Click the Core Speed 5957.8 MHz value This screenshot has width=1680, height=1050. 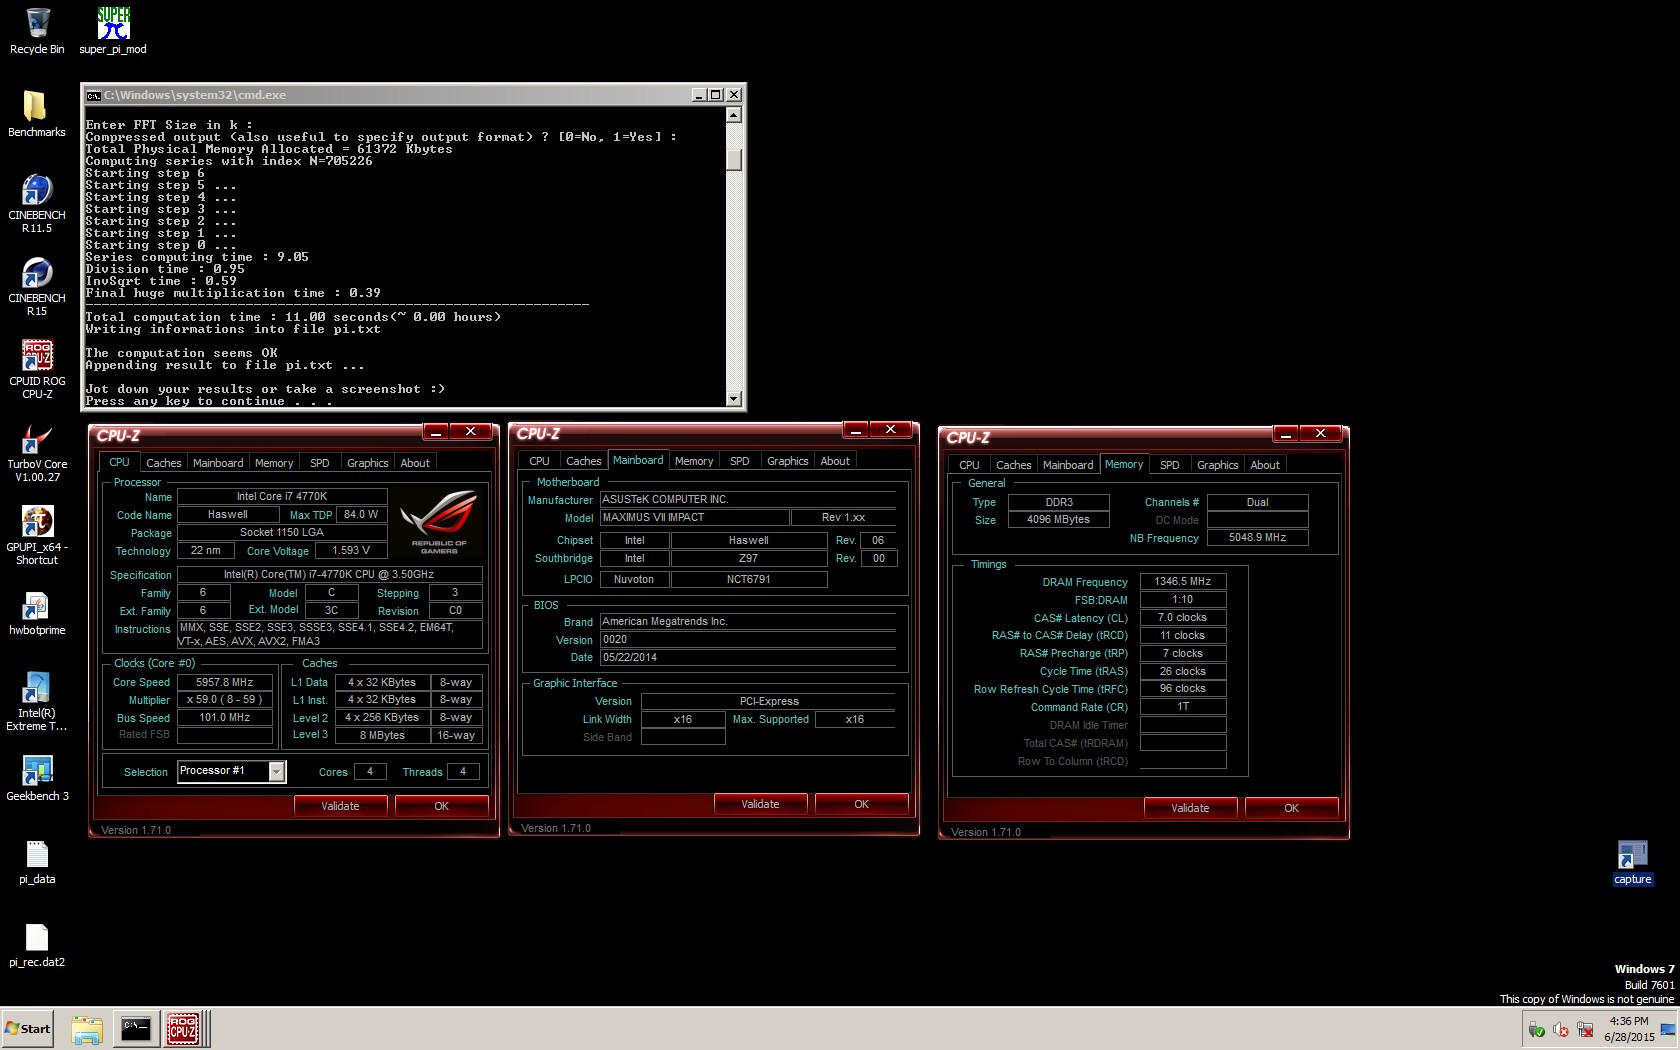[x=225, y=682]
